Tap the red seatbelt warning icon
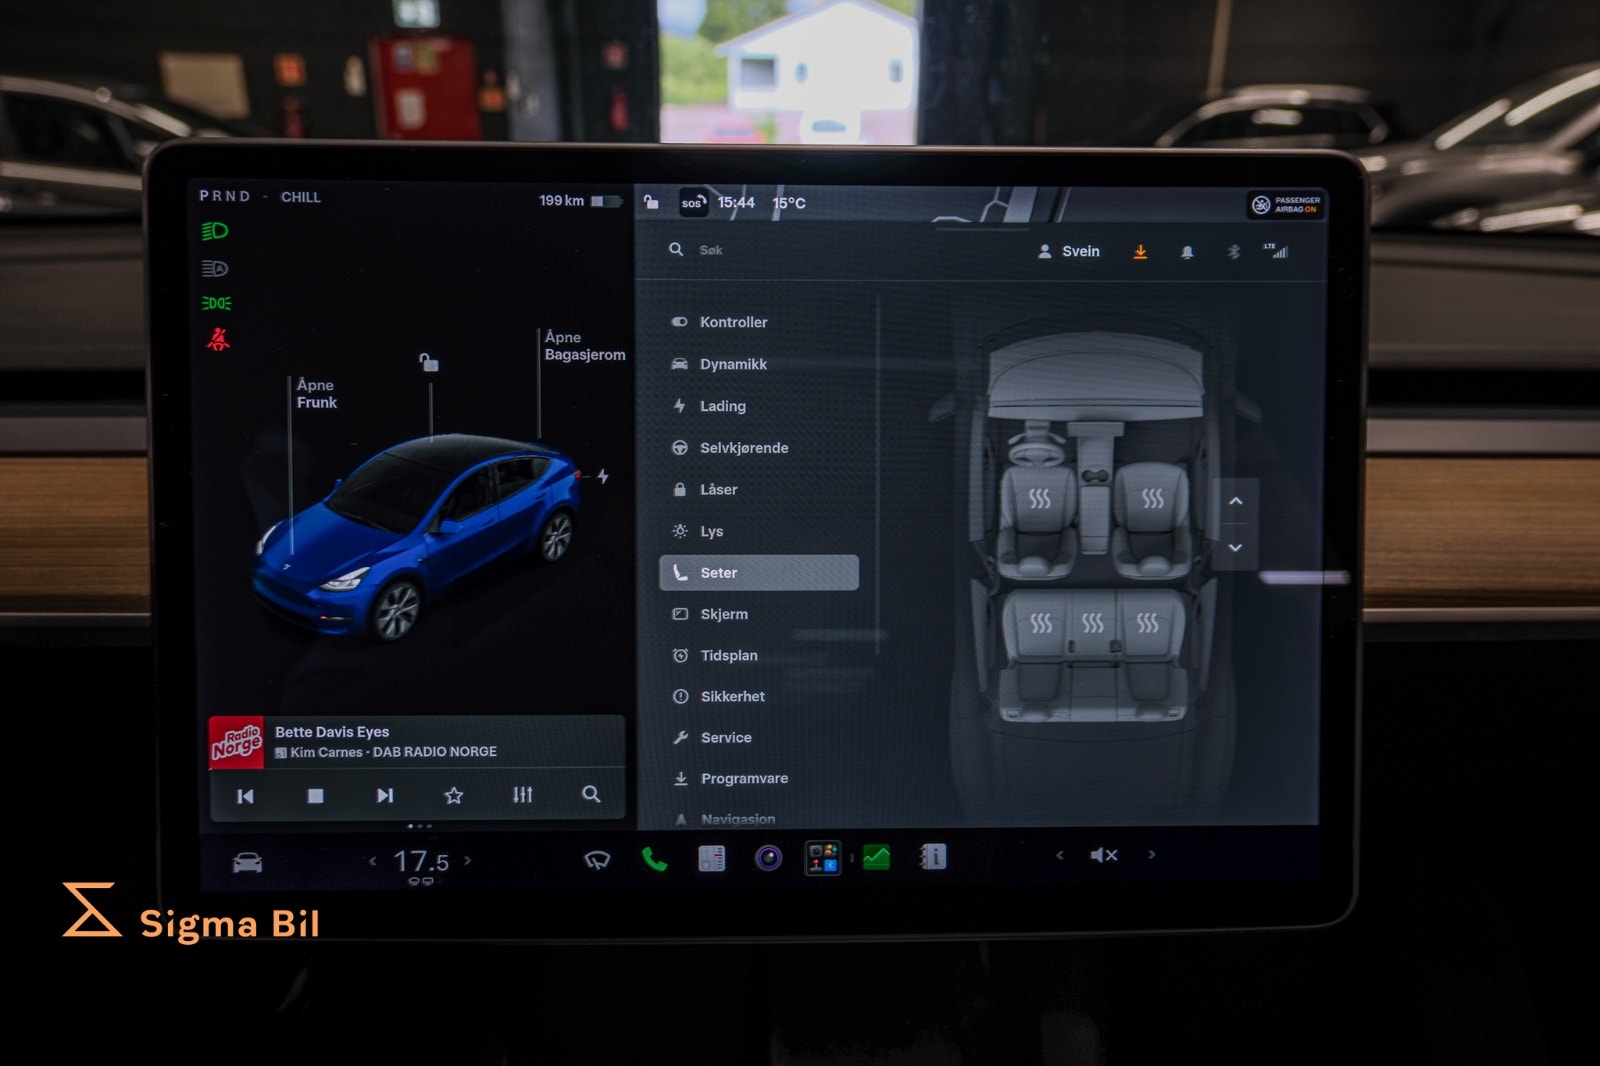This screenshot has height=1066, width=1600. [x=218, y=340]
